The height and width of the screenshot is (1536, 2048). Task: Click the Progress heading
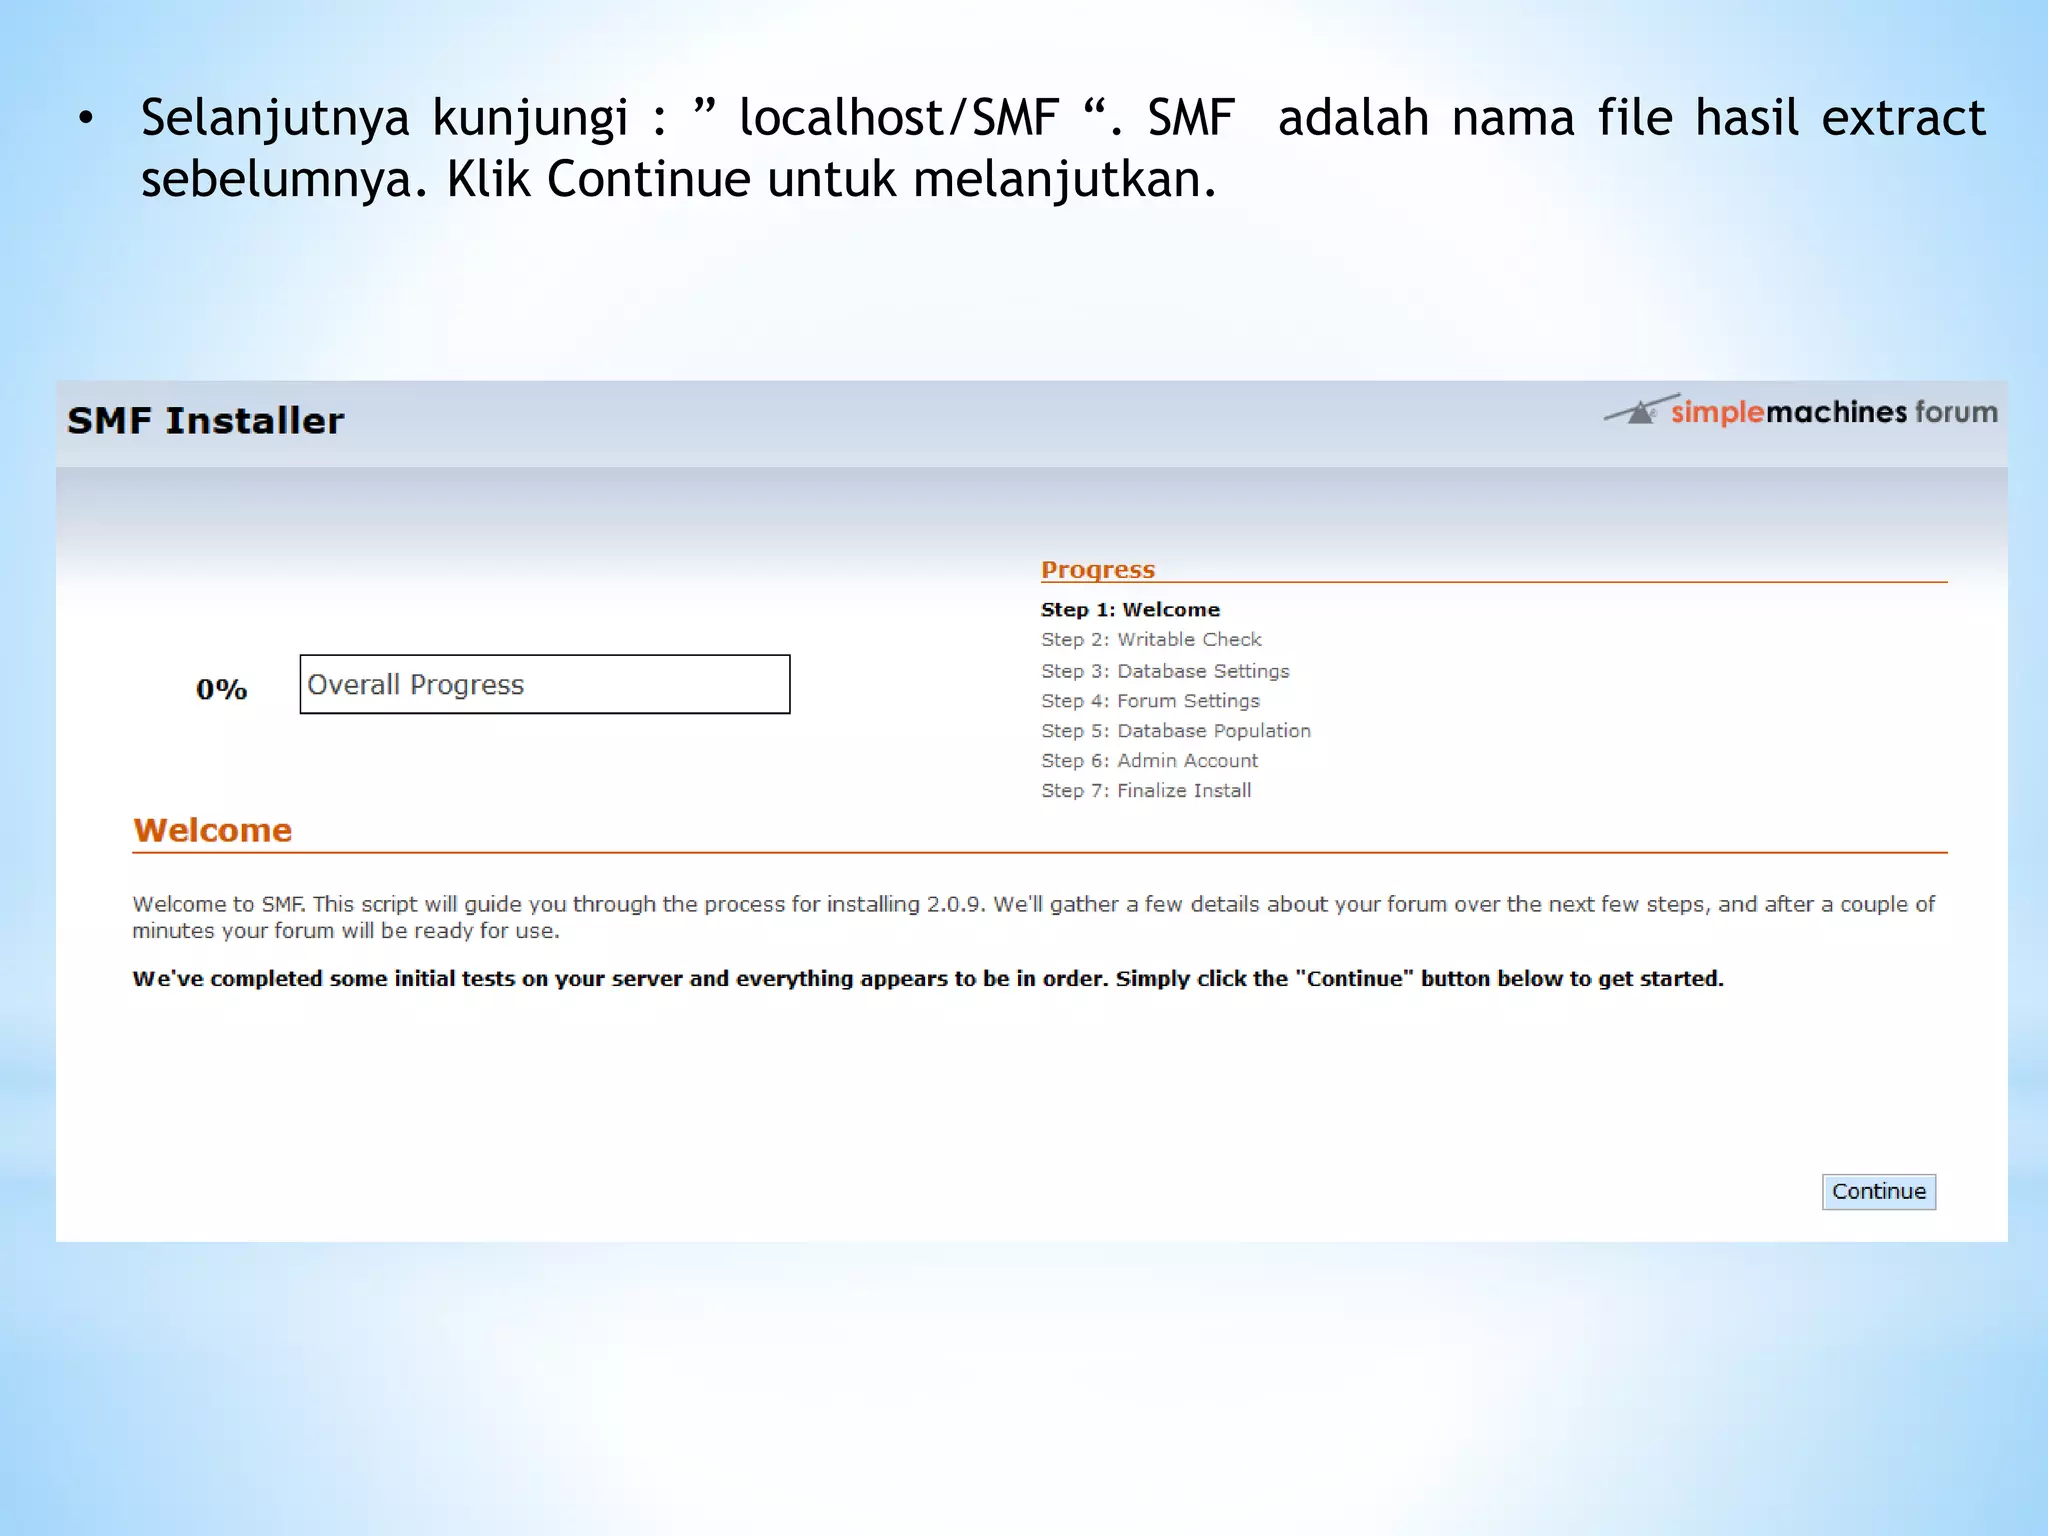point(1098,569)
